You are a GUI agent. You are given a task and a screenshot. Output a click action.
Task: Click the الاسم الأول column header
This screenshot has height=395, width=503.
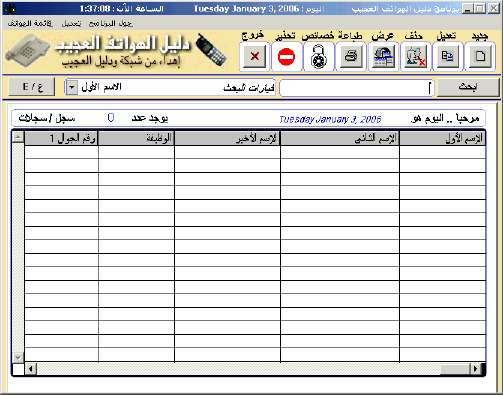tap(442, 138)
